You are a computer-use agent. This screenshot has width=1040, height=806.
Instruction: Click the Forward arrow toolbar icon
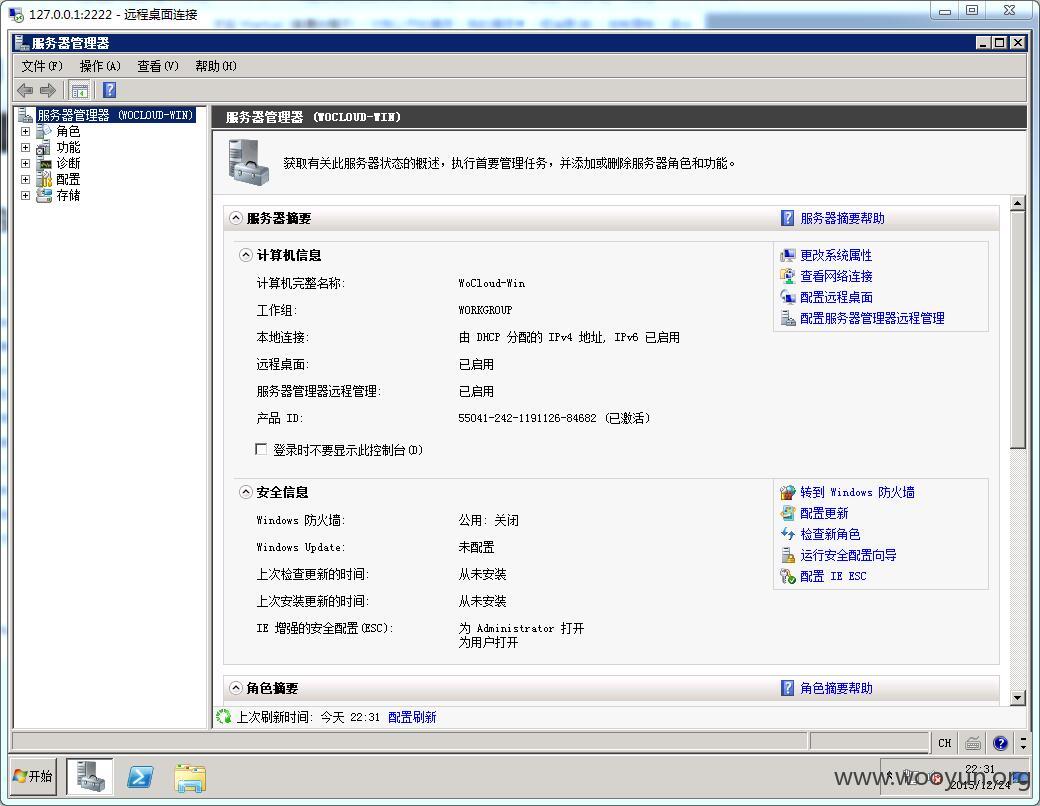coord(48,90)
